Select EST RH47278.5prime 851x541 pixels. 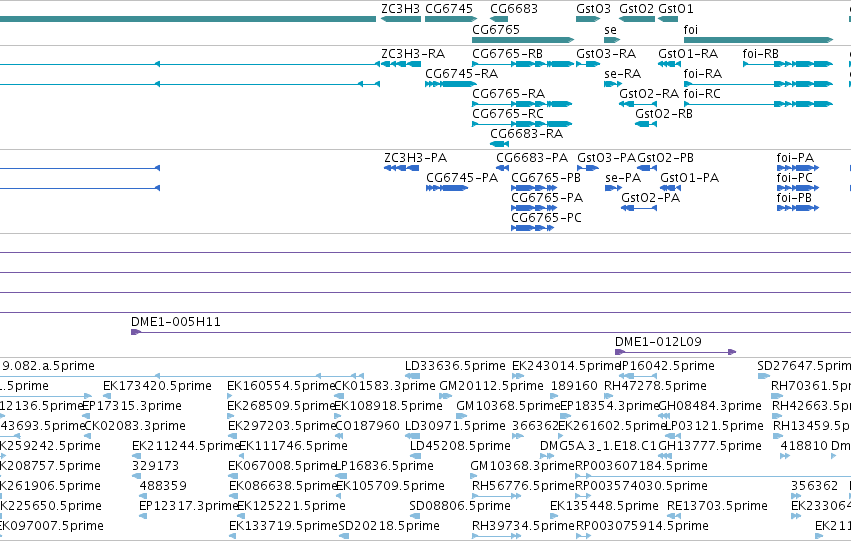coord(656,386)
